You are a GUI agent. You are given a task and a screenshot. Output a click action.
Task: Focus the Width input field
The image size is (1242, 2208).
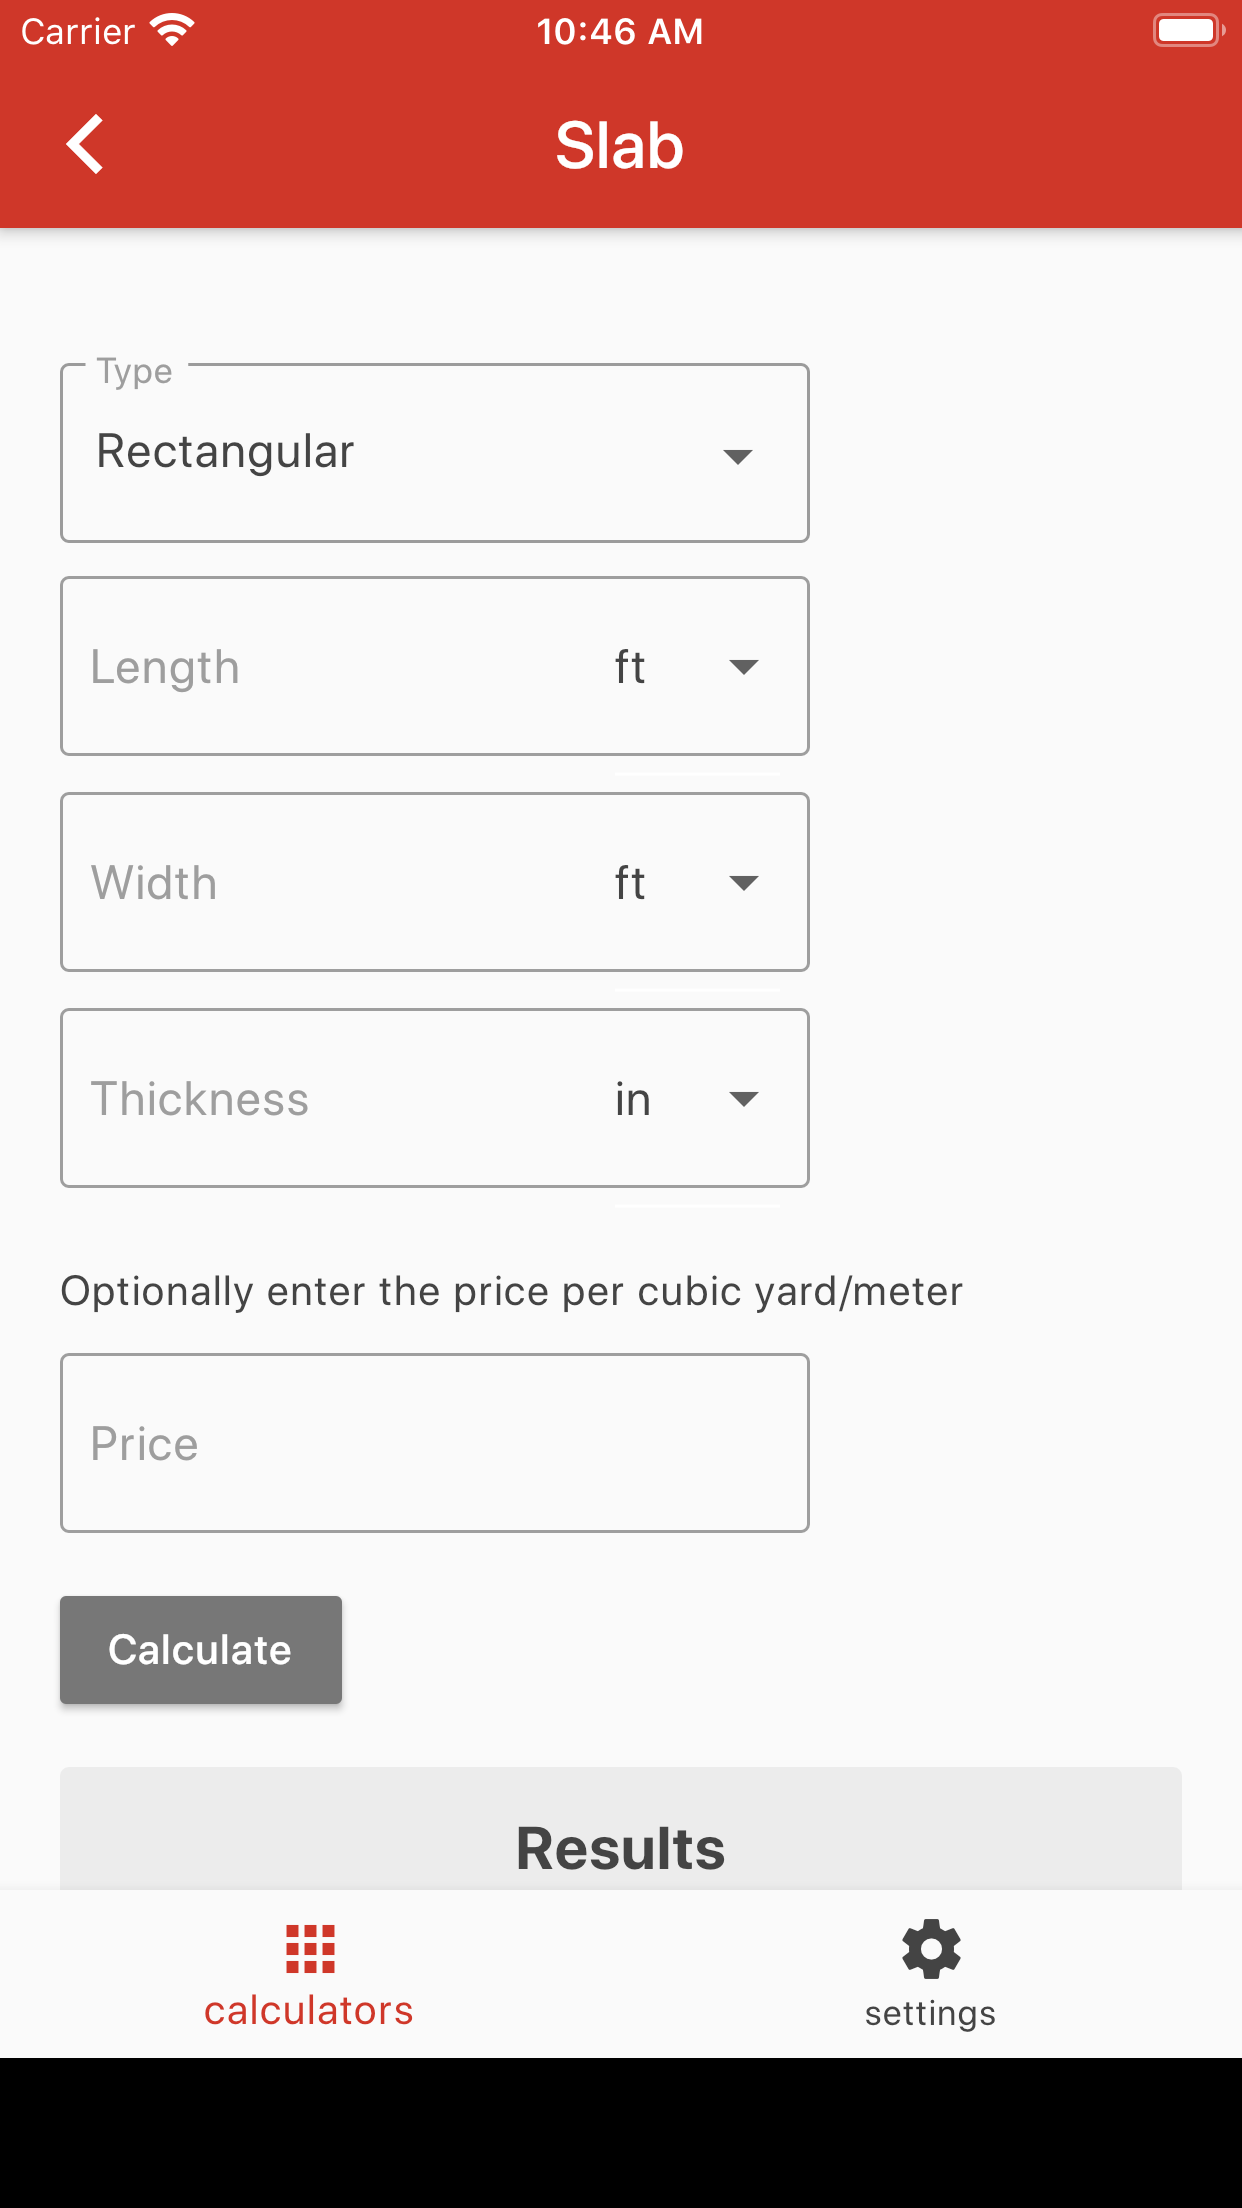[x=330, y=883]
